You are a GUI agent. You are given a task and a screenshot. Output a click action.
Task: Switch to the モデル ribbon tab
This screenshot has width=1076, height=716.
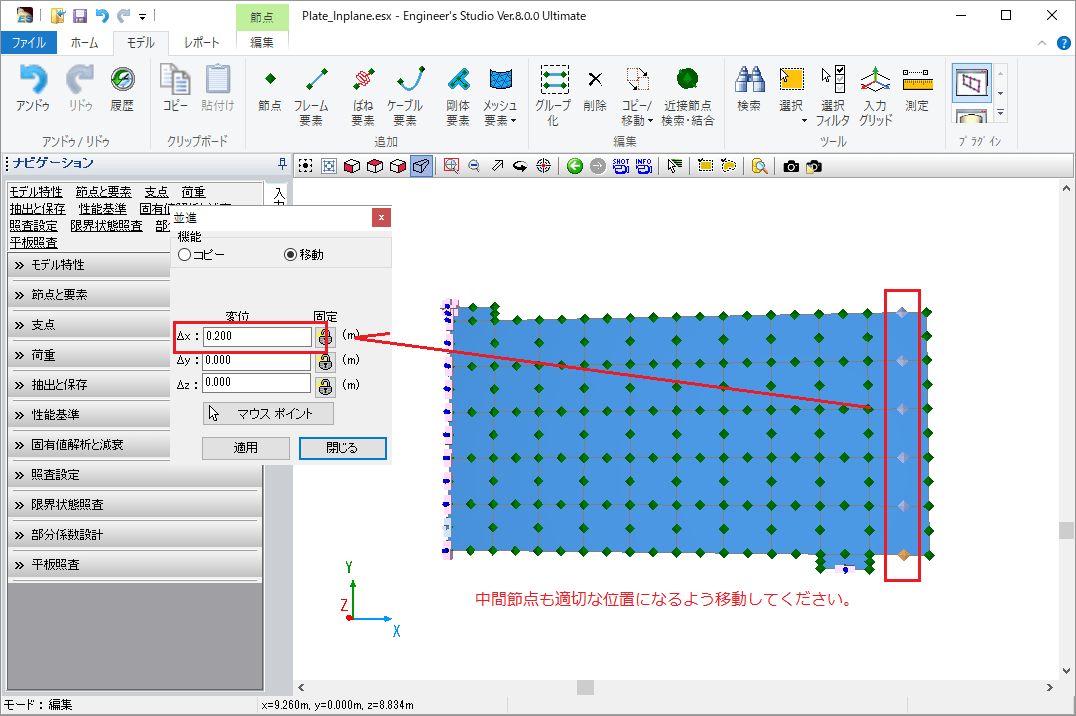click(x=141, y=43)
